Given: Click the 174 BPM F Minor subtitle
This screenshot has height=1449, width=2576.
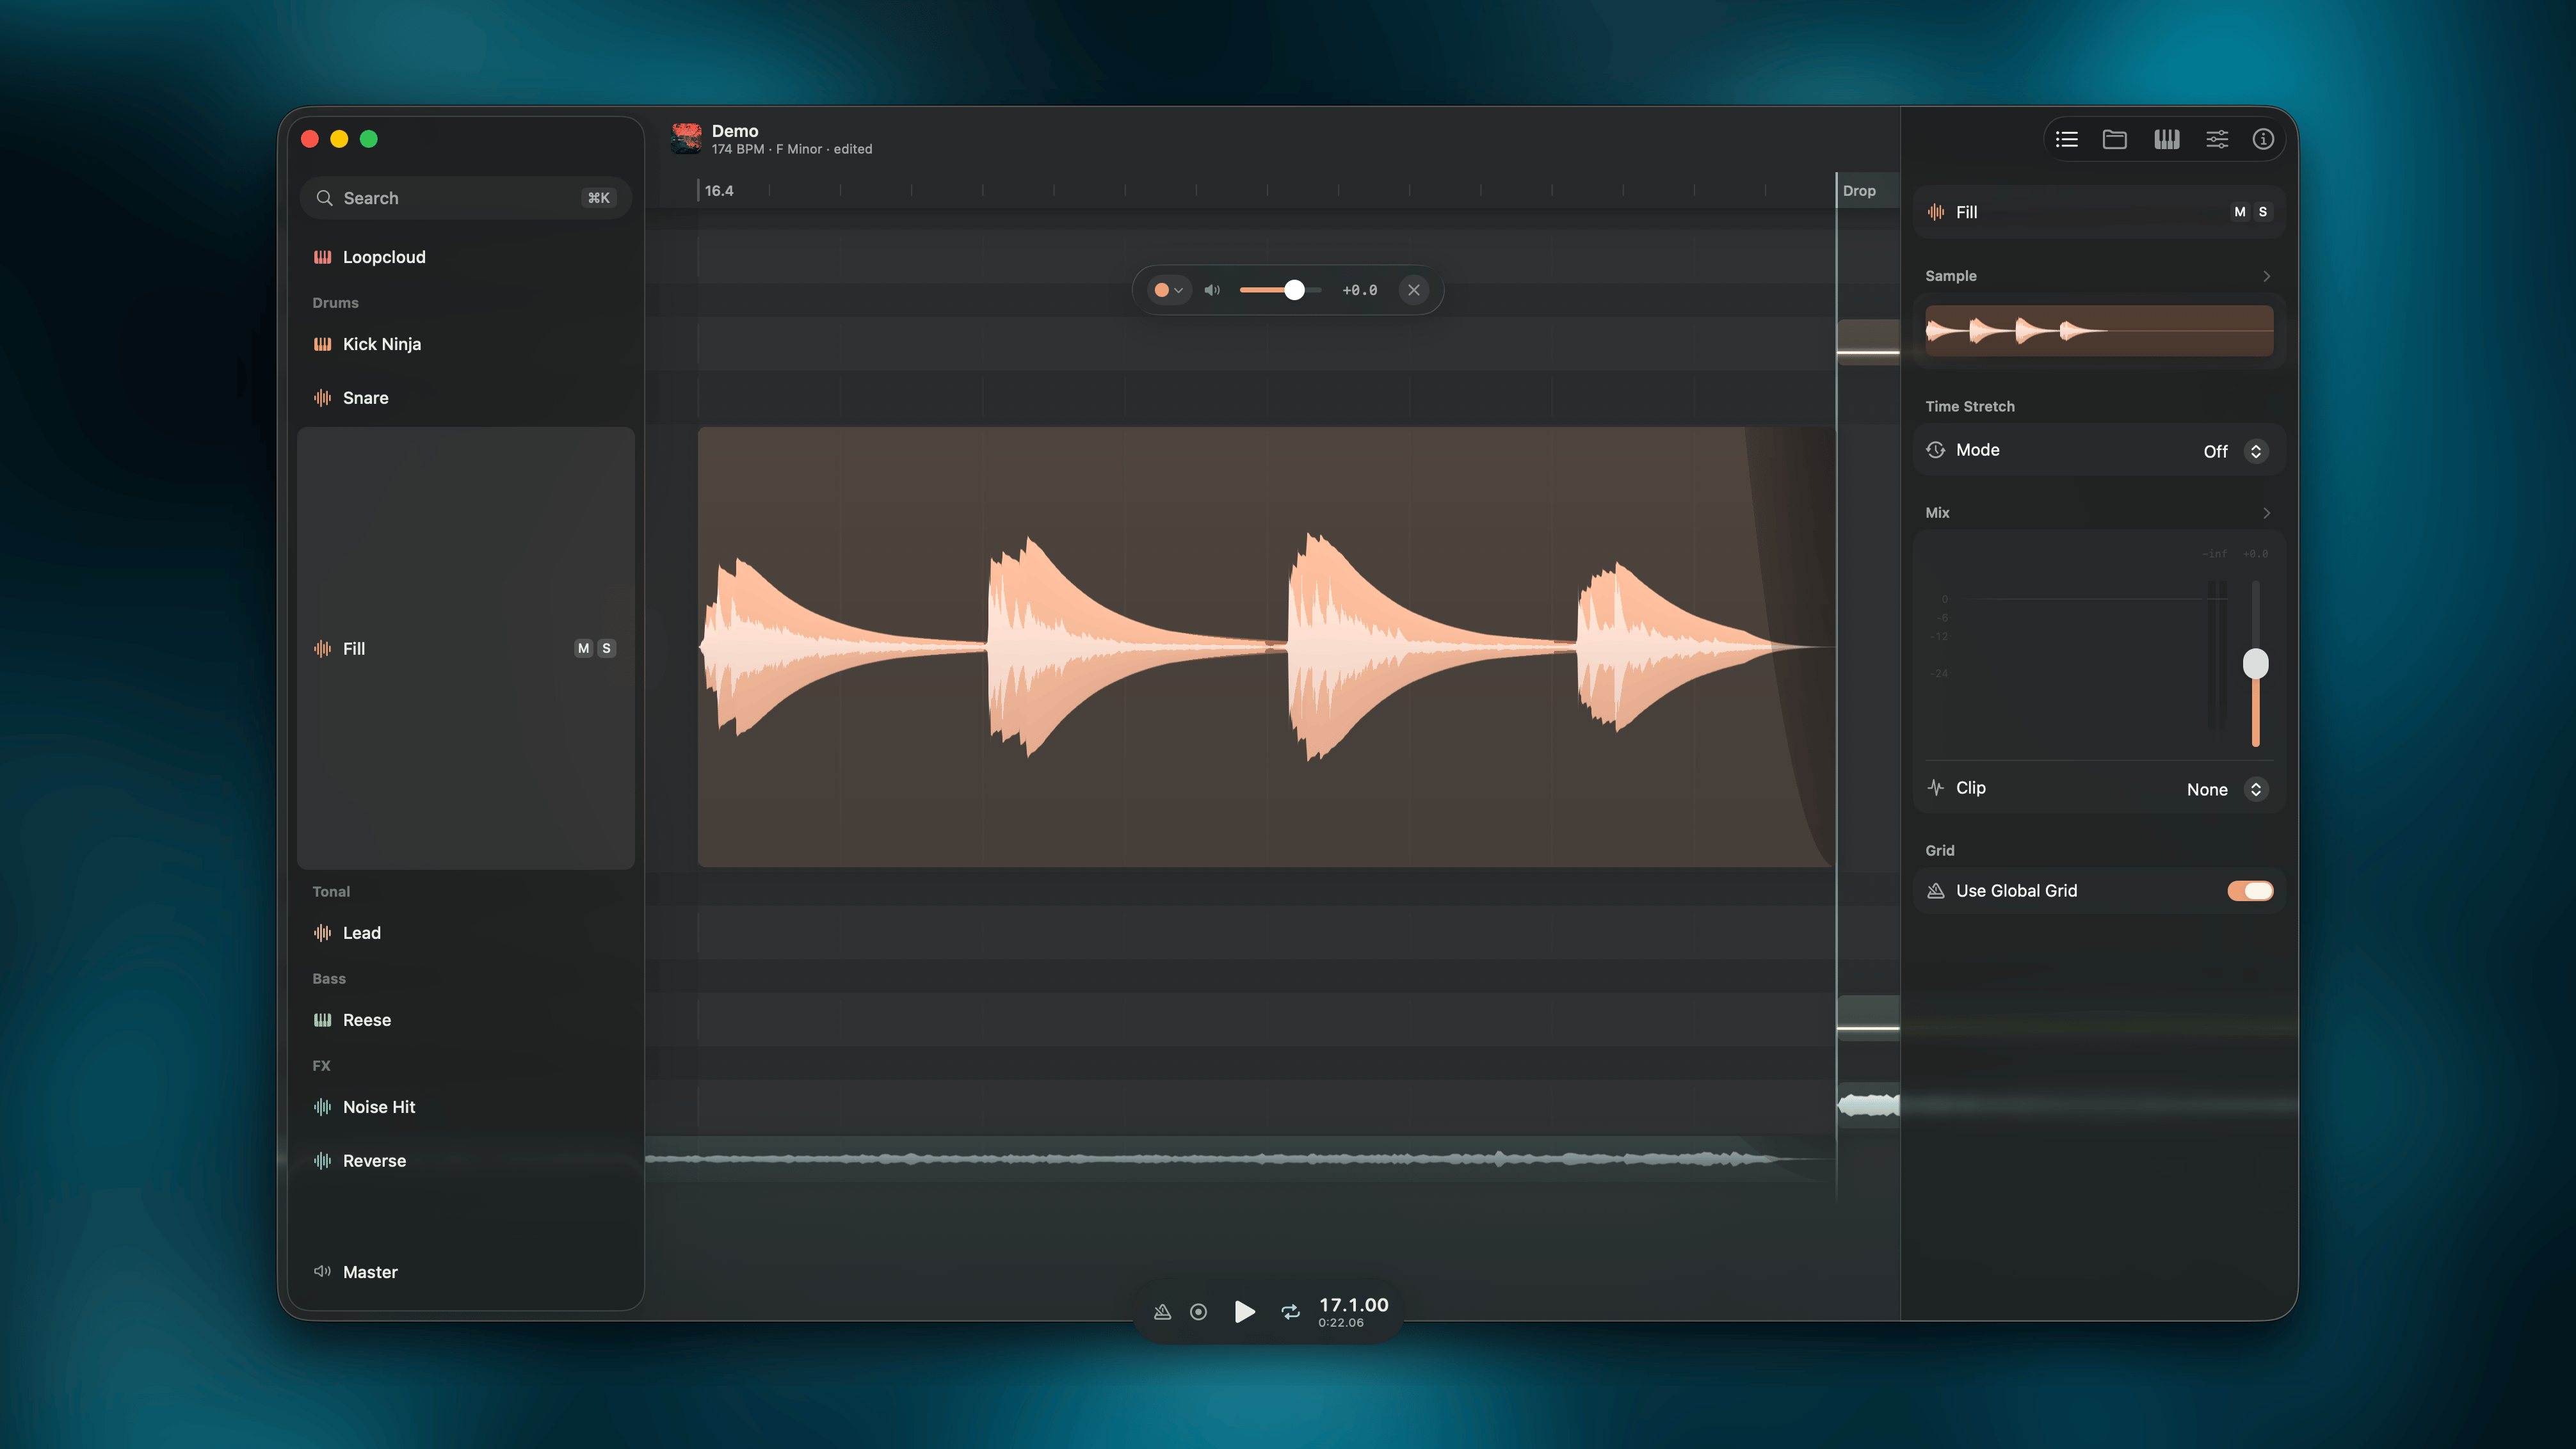Looking at the screenshot, I should (792, 149).
